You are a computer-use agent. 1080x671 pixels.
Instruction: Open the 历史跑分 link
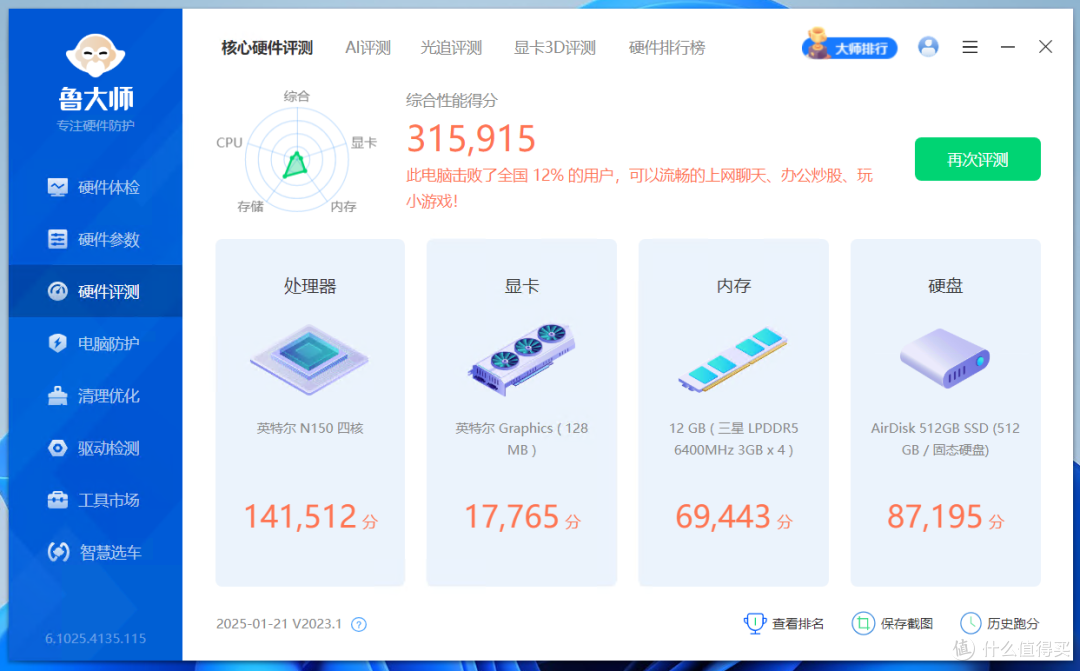coord(1013,623)
